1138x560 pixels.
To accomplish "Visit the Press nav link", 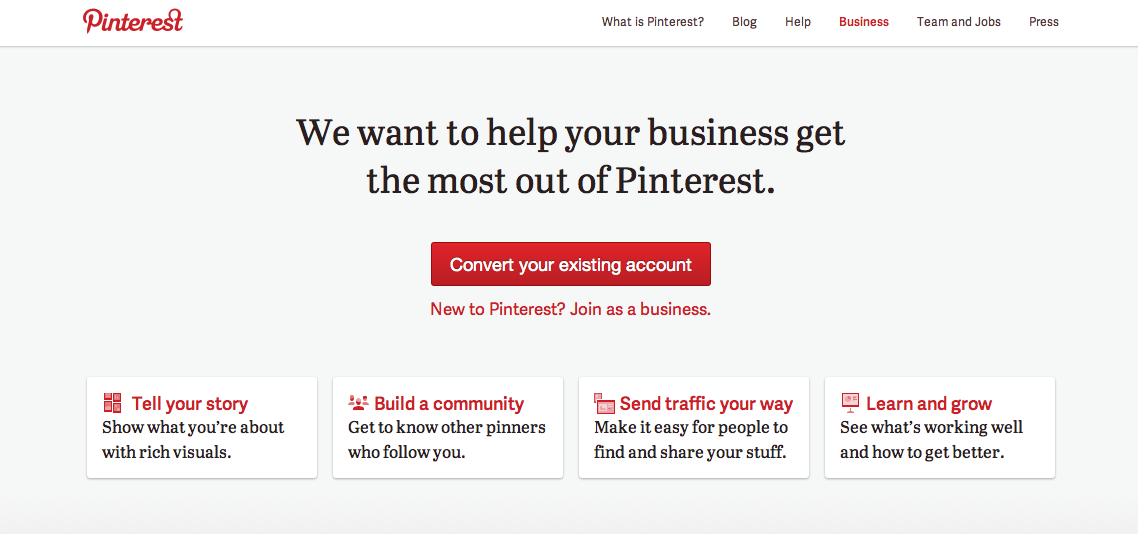I will click(x=1043, y=22).
